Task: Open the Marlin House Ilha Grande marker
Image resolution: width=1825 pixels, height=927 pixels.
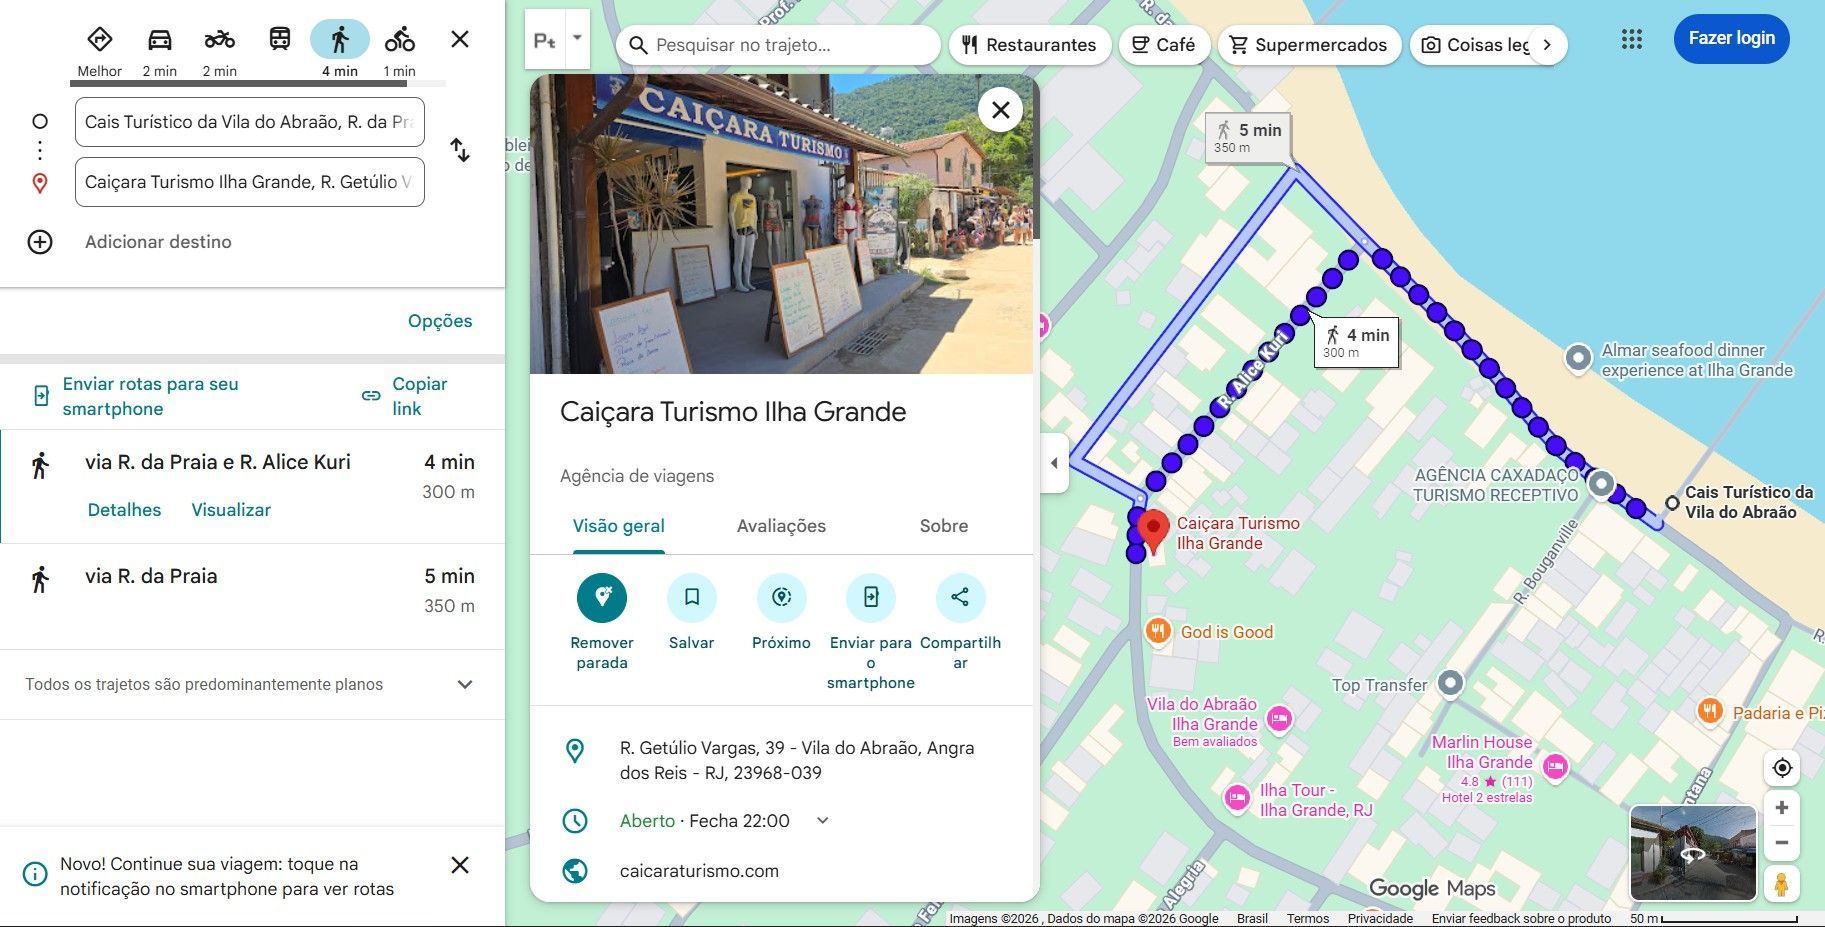Action: pos(1554,767)
